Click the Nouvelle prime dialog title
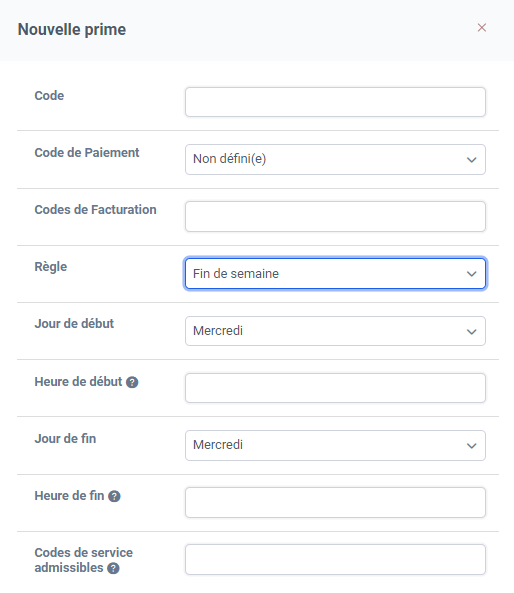This screenshot has height=593, width=514. click(72, 29)
